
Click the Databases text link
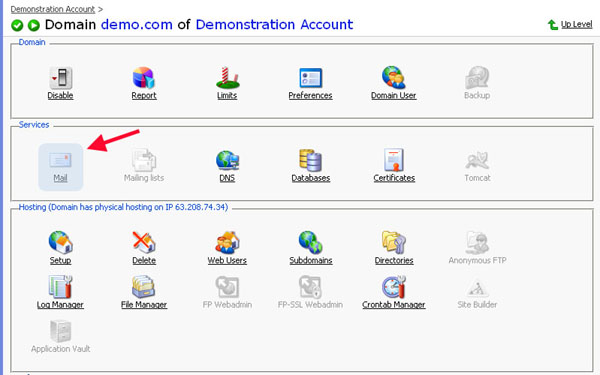coord(311,178)
